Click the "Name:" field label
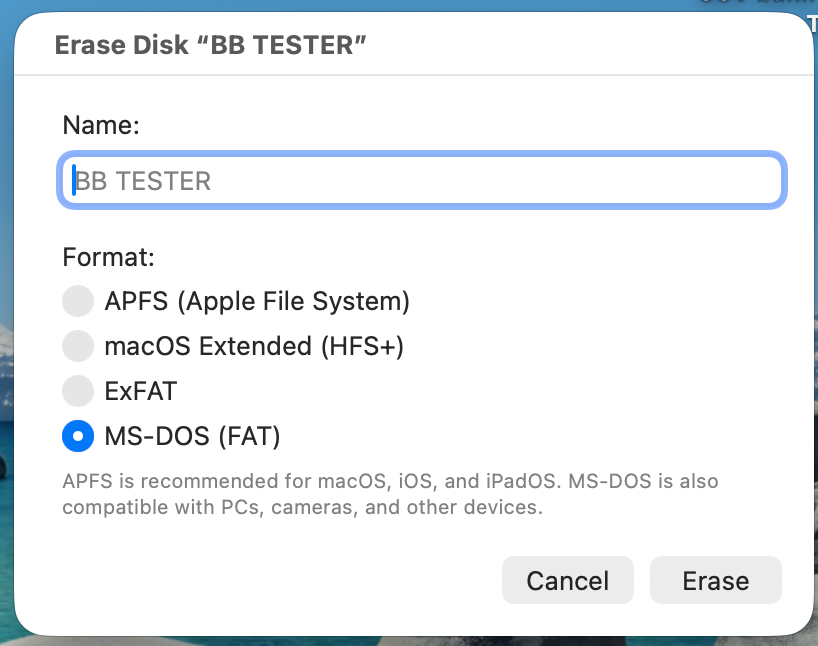 click(x=101, y=125)
